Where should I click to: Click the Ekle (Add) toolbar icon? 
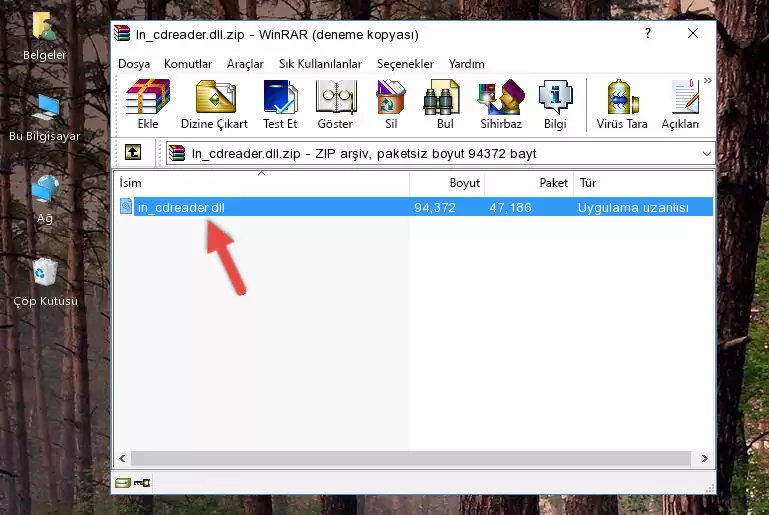pos(148,104)
